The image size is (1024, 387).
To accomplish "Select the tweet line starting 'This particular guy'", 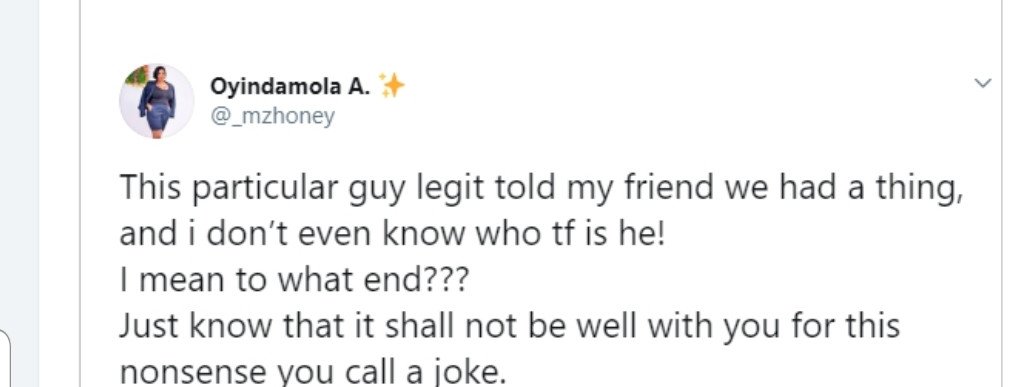I will tap(541, 189).
